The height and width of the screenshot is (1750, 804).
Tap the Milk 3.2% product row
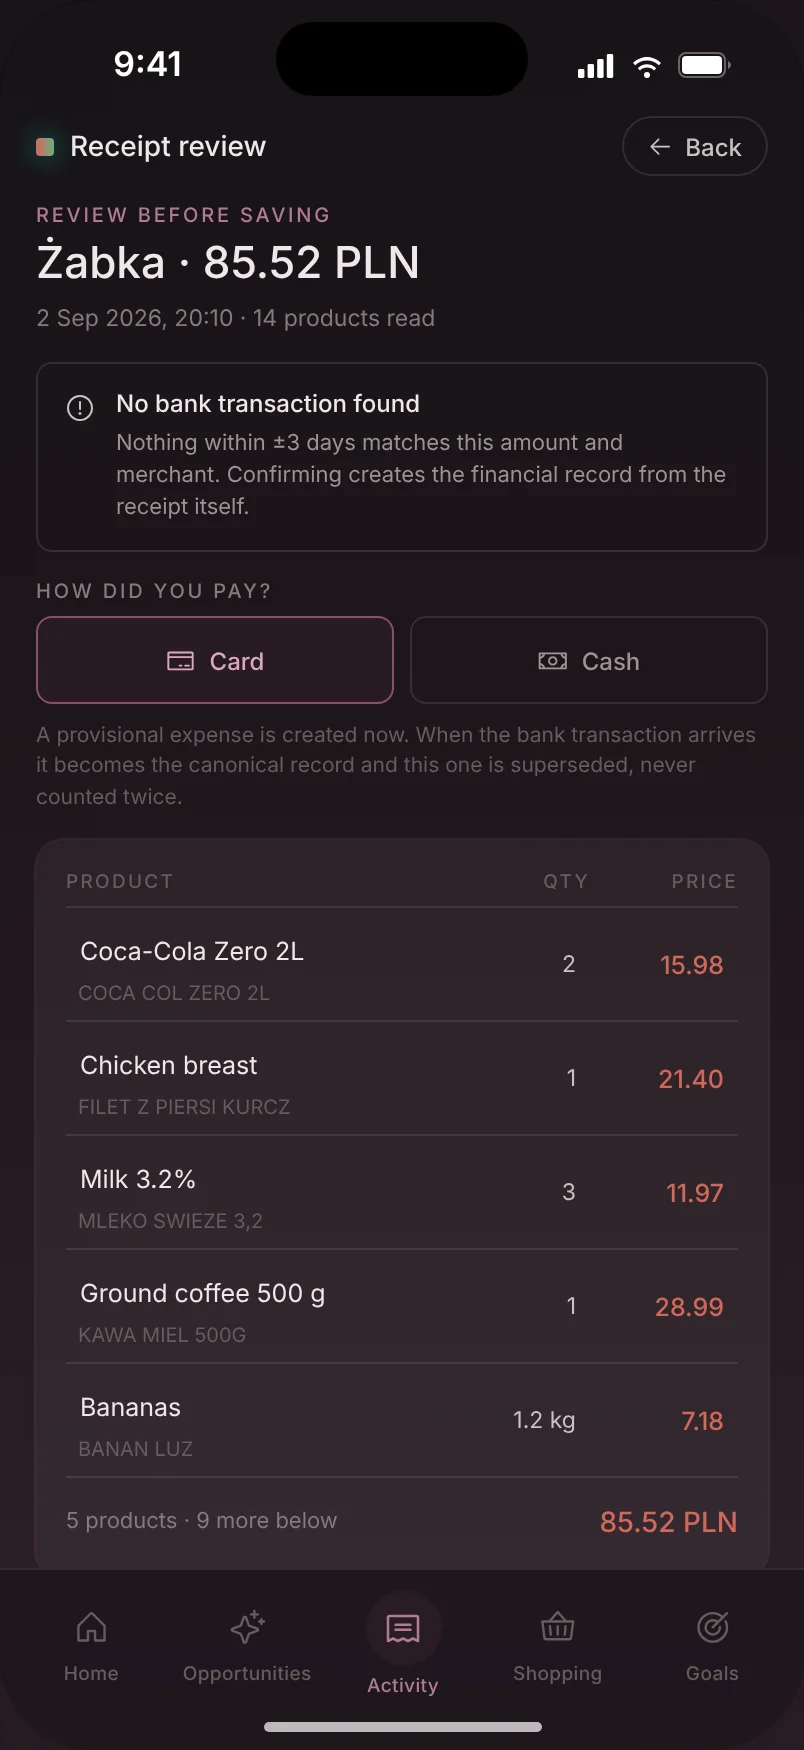pos(402,1193)
